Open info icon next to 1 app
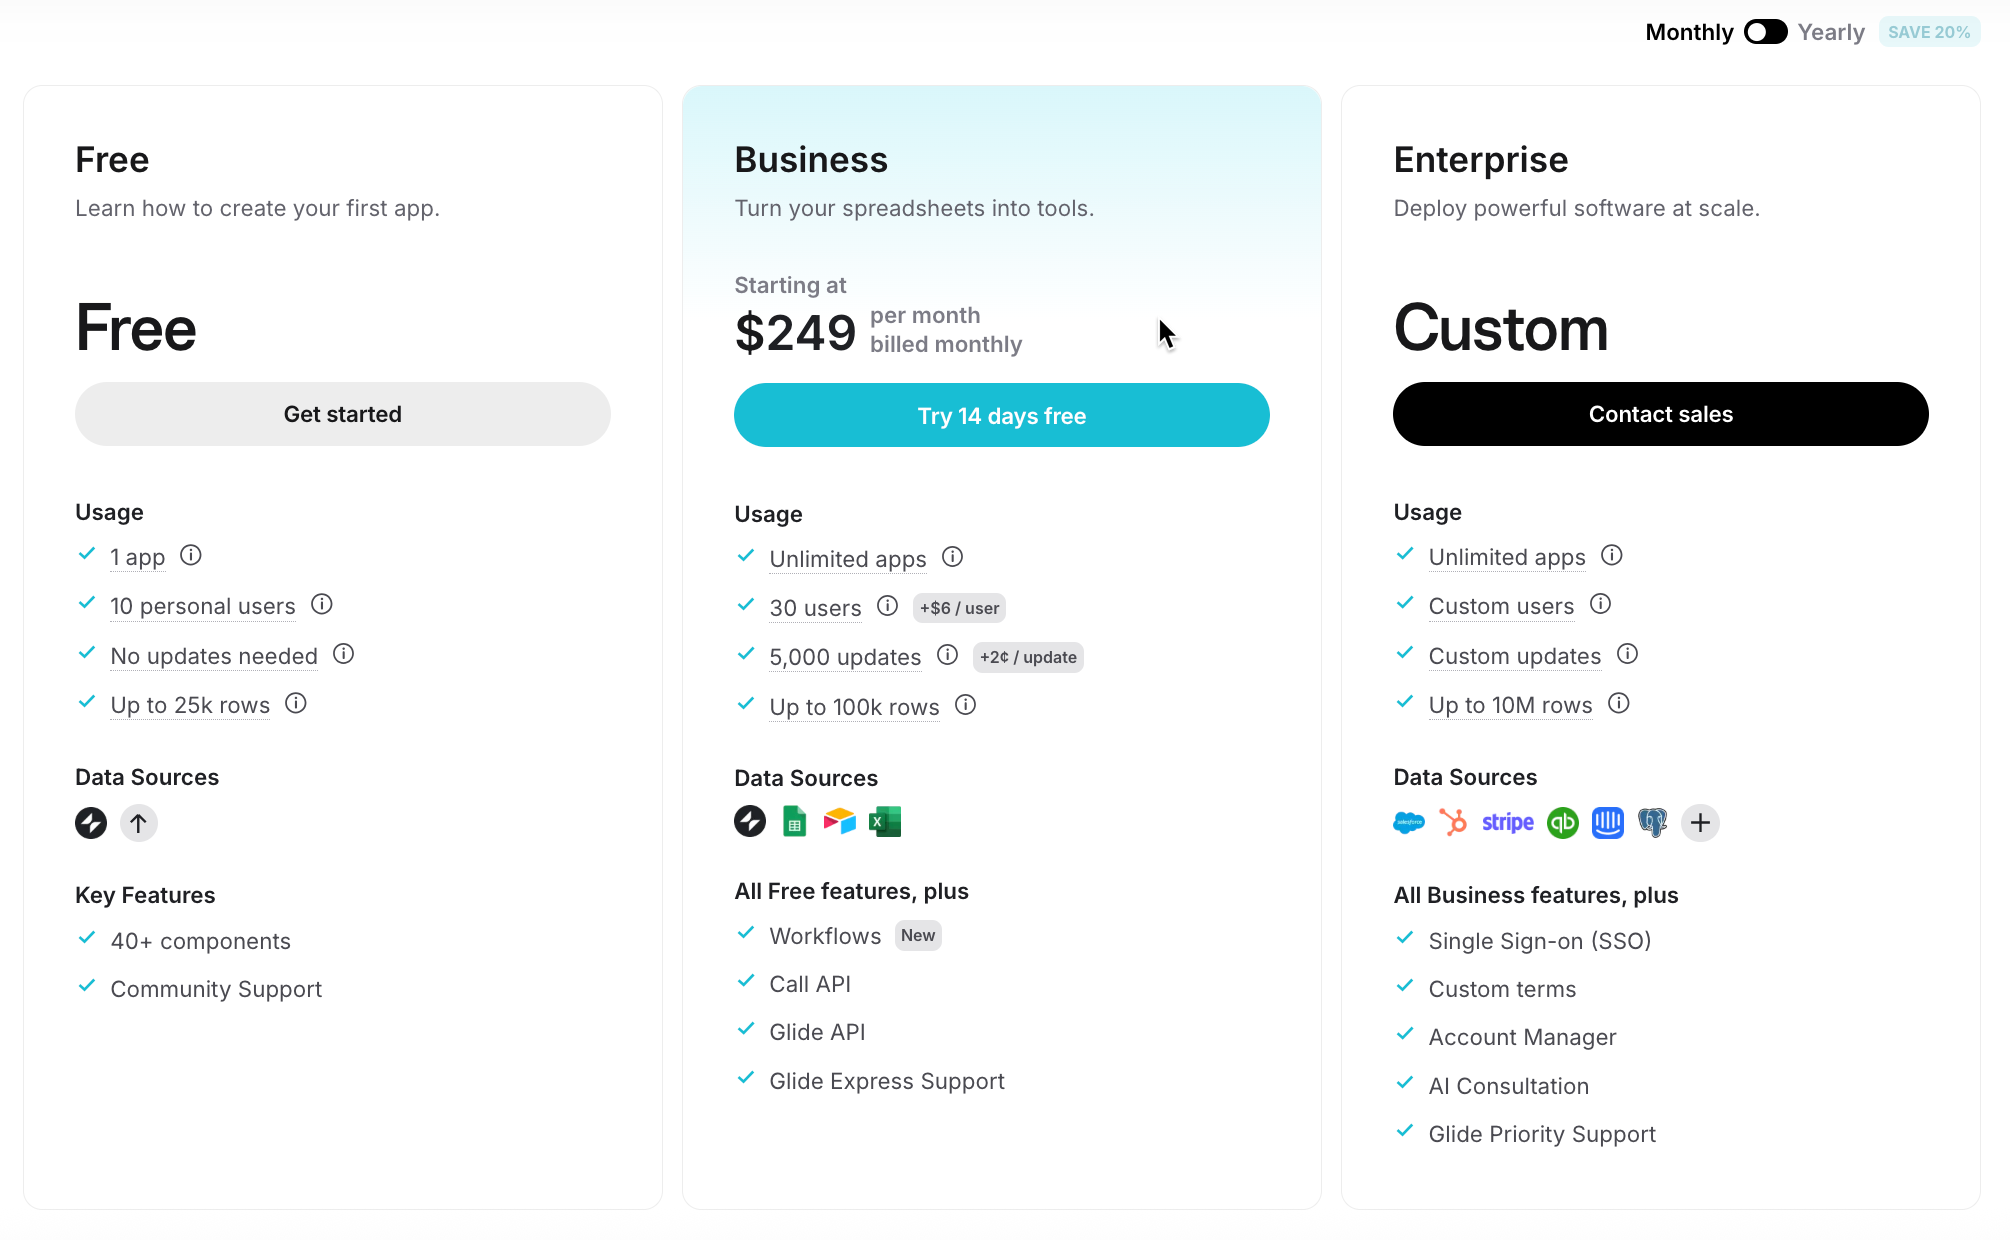 [191, 555]
